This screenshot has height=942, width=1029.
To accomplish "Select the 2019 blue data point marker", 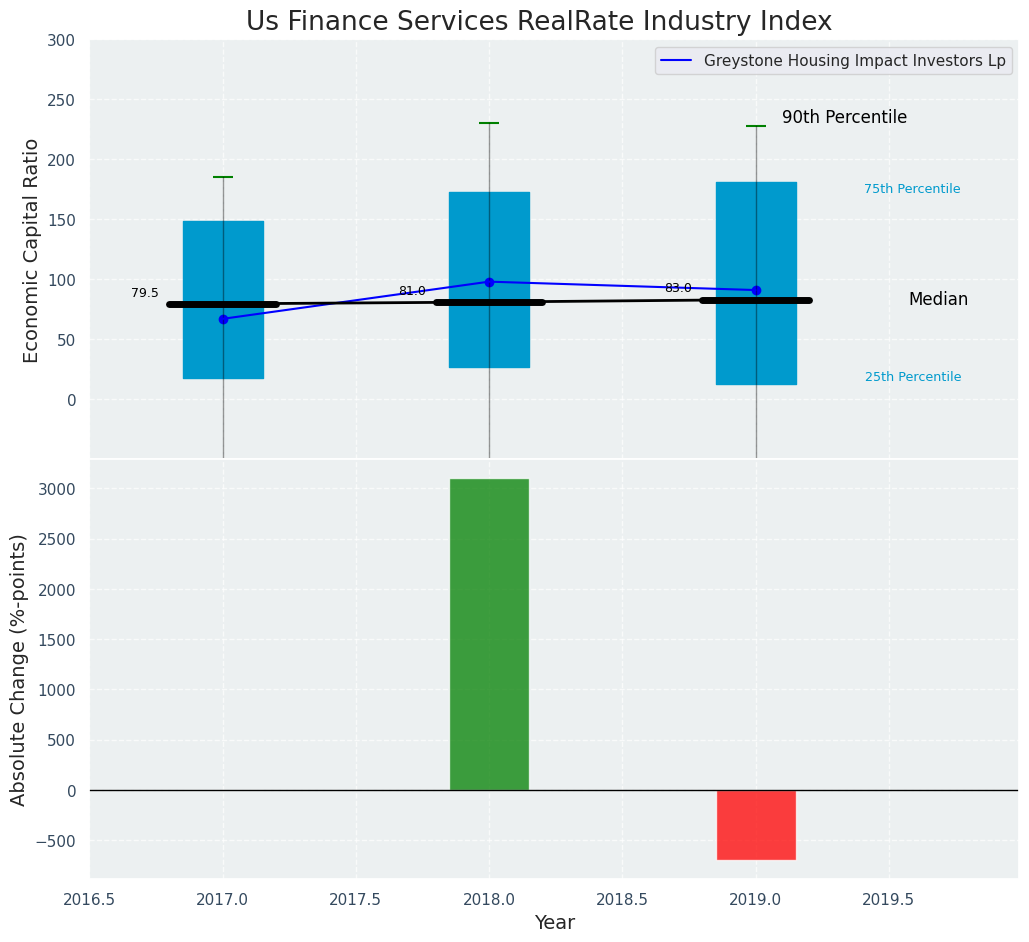I will click(756, 290).
